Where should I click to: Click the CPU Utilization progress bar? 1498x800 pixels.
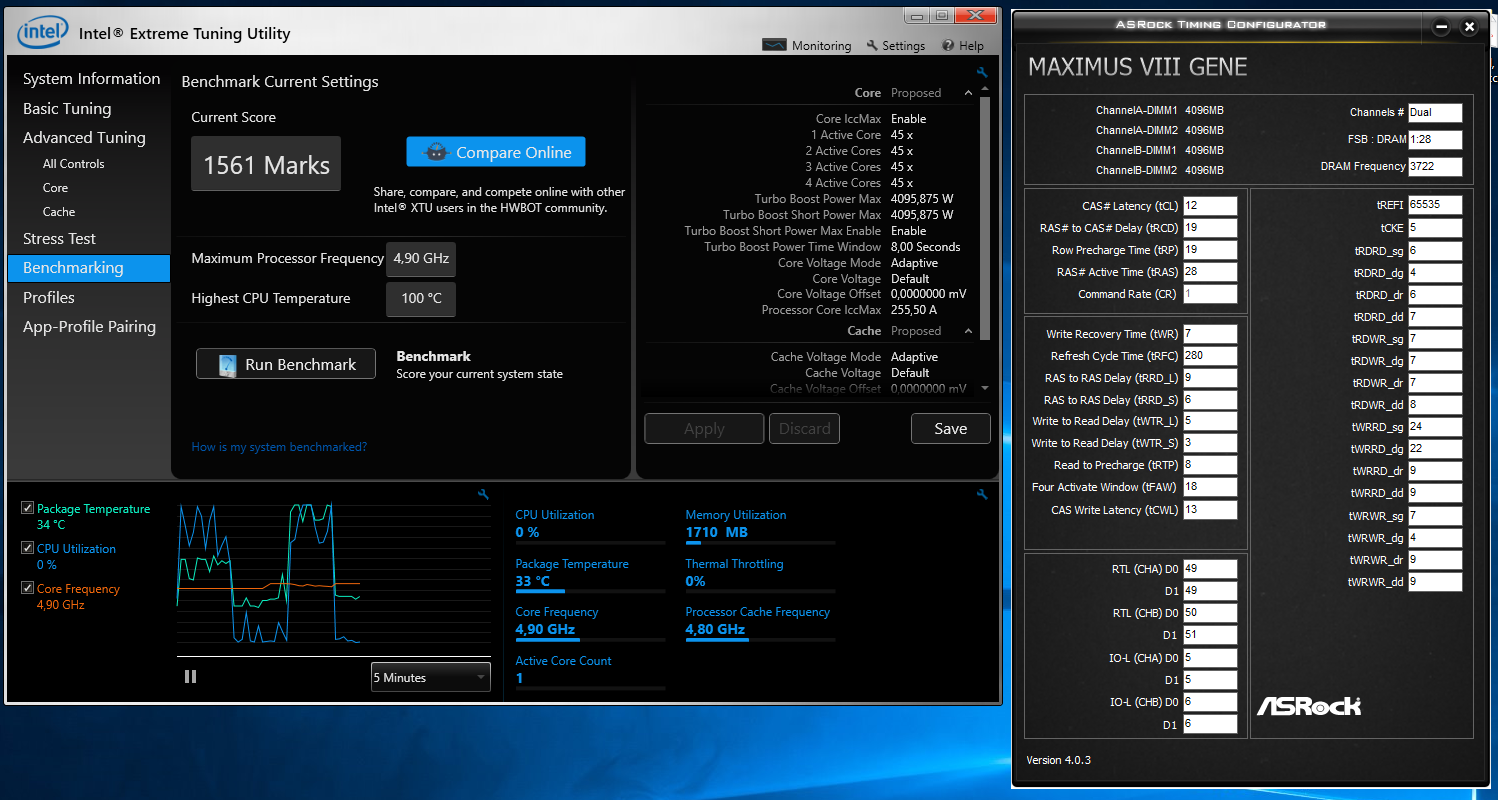(590, 543)
